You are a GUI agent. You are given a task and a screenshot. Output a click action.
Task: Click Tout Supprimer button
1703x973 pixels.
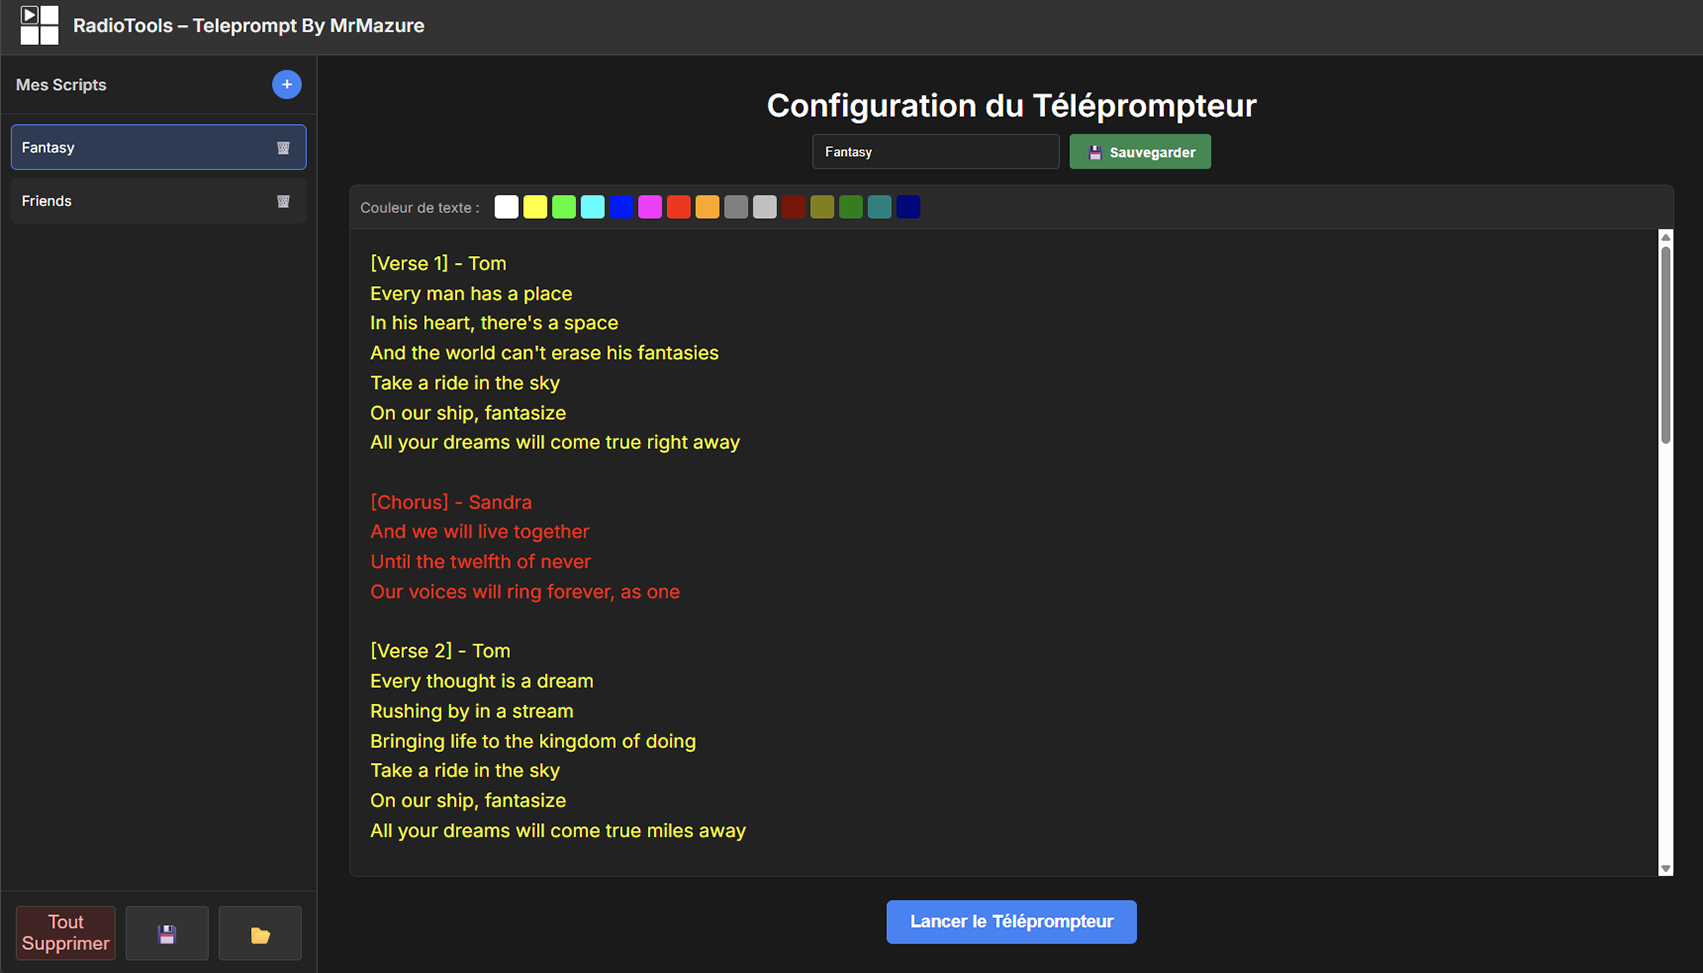66,933
